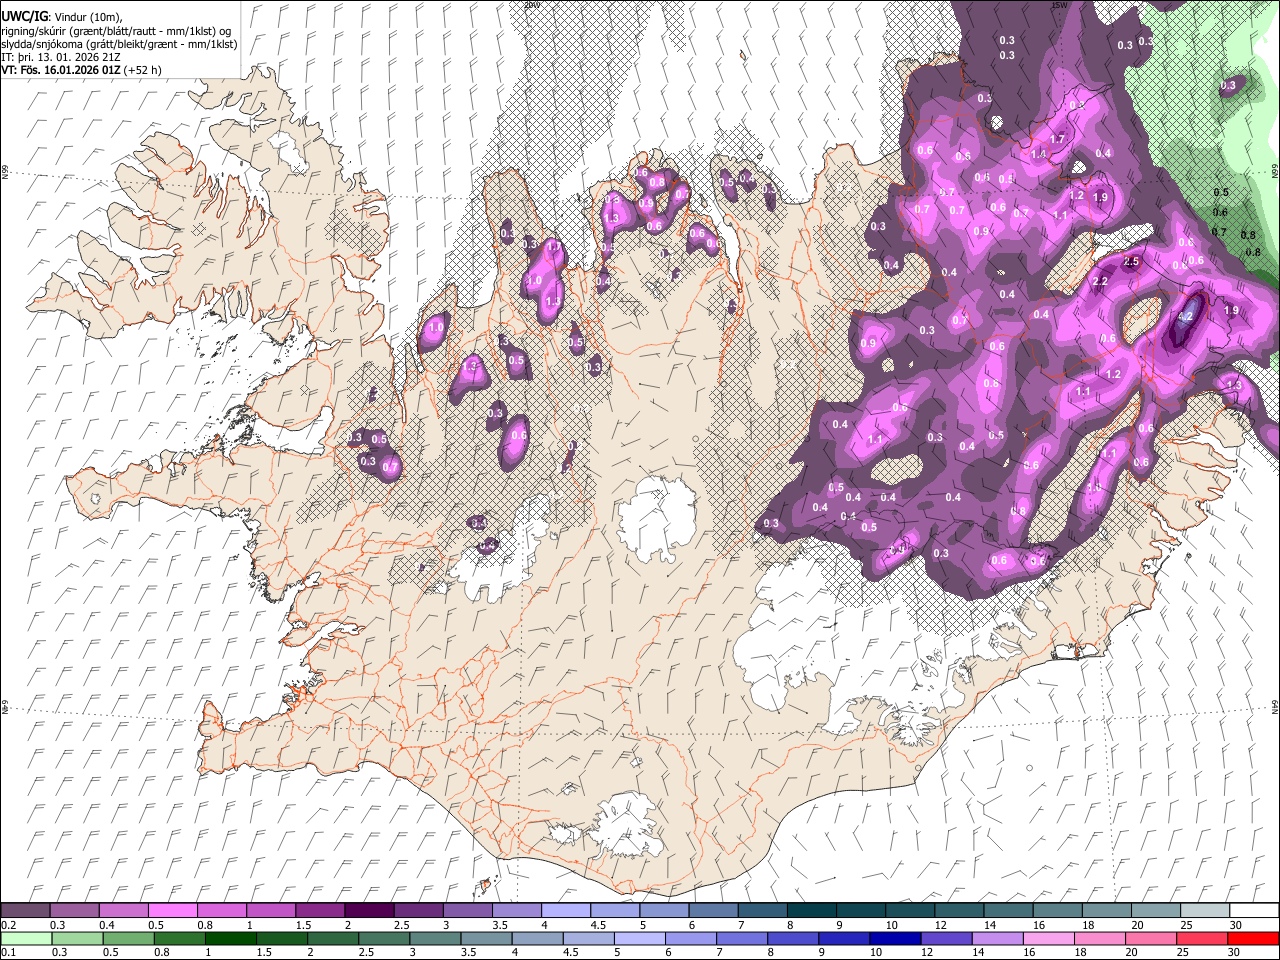This screenshot has height=960, width=1280.
Task: Pick upper legend swatch between 0.3 and 0.4
Action: pos(74,911)
